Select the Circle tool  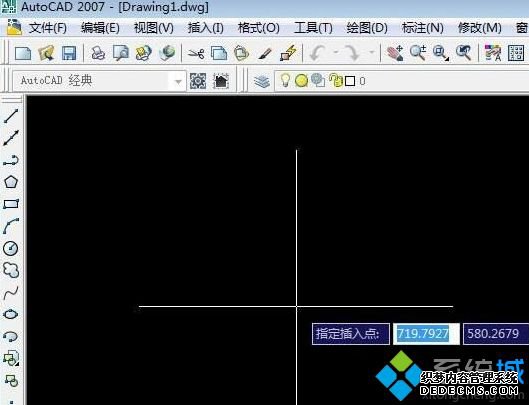click(x=11, y=248)
